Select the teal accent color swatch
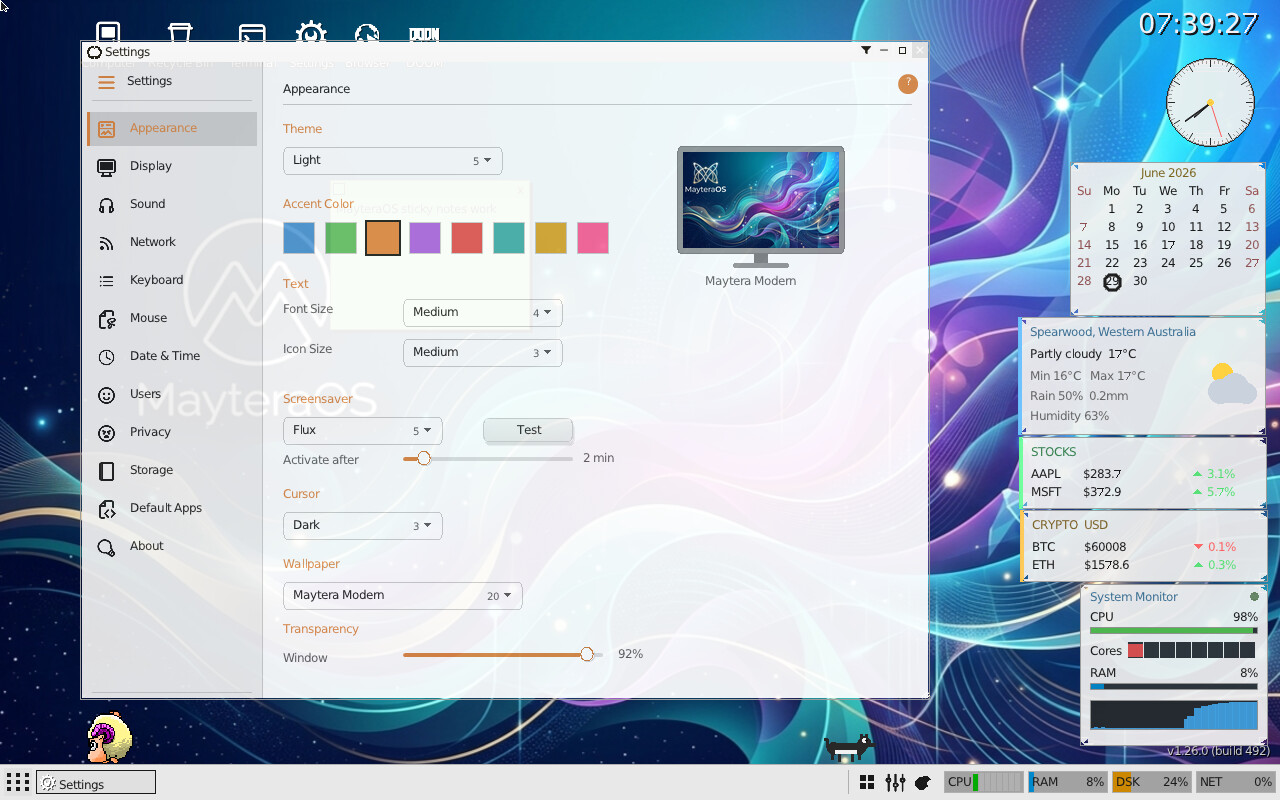This screenshot has width=1280, height=800. click(509, 238)
